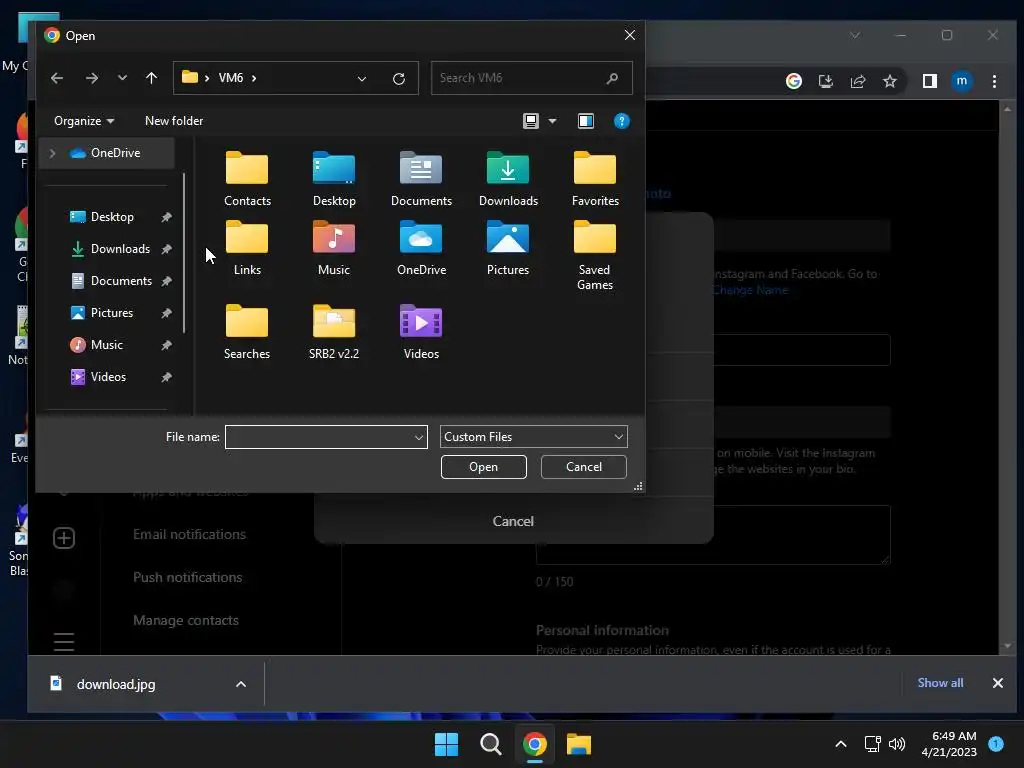Go up one folder level
This screenshot has width=1024, height=768.
tap(152, 78)
